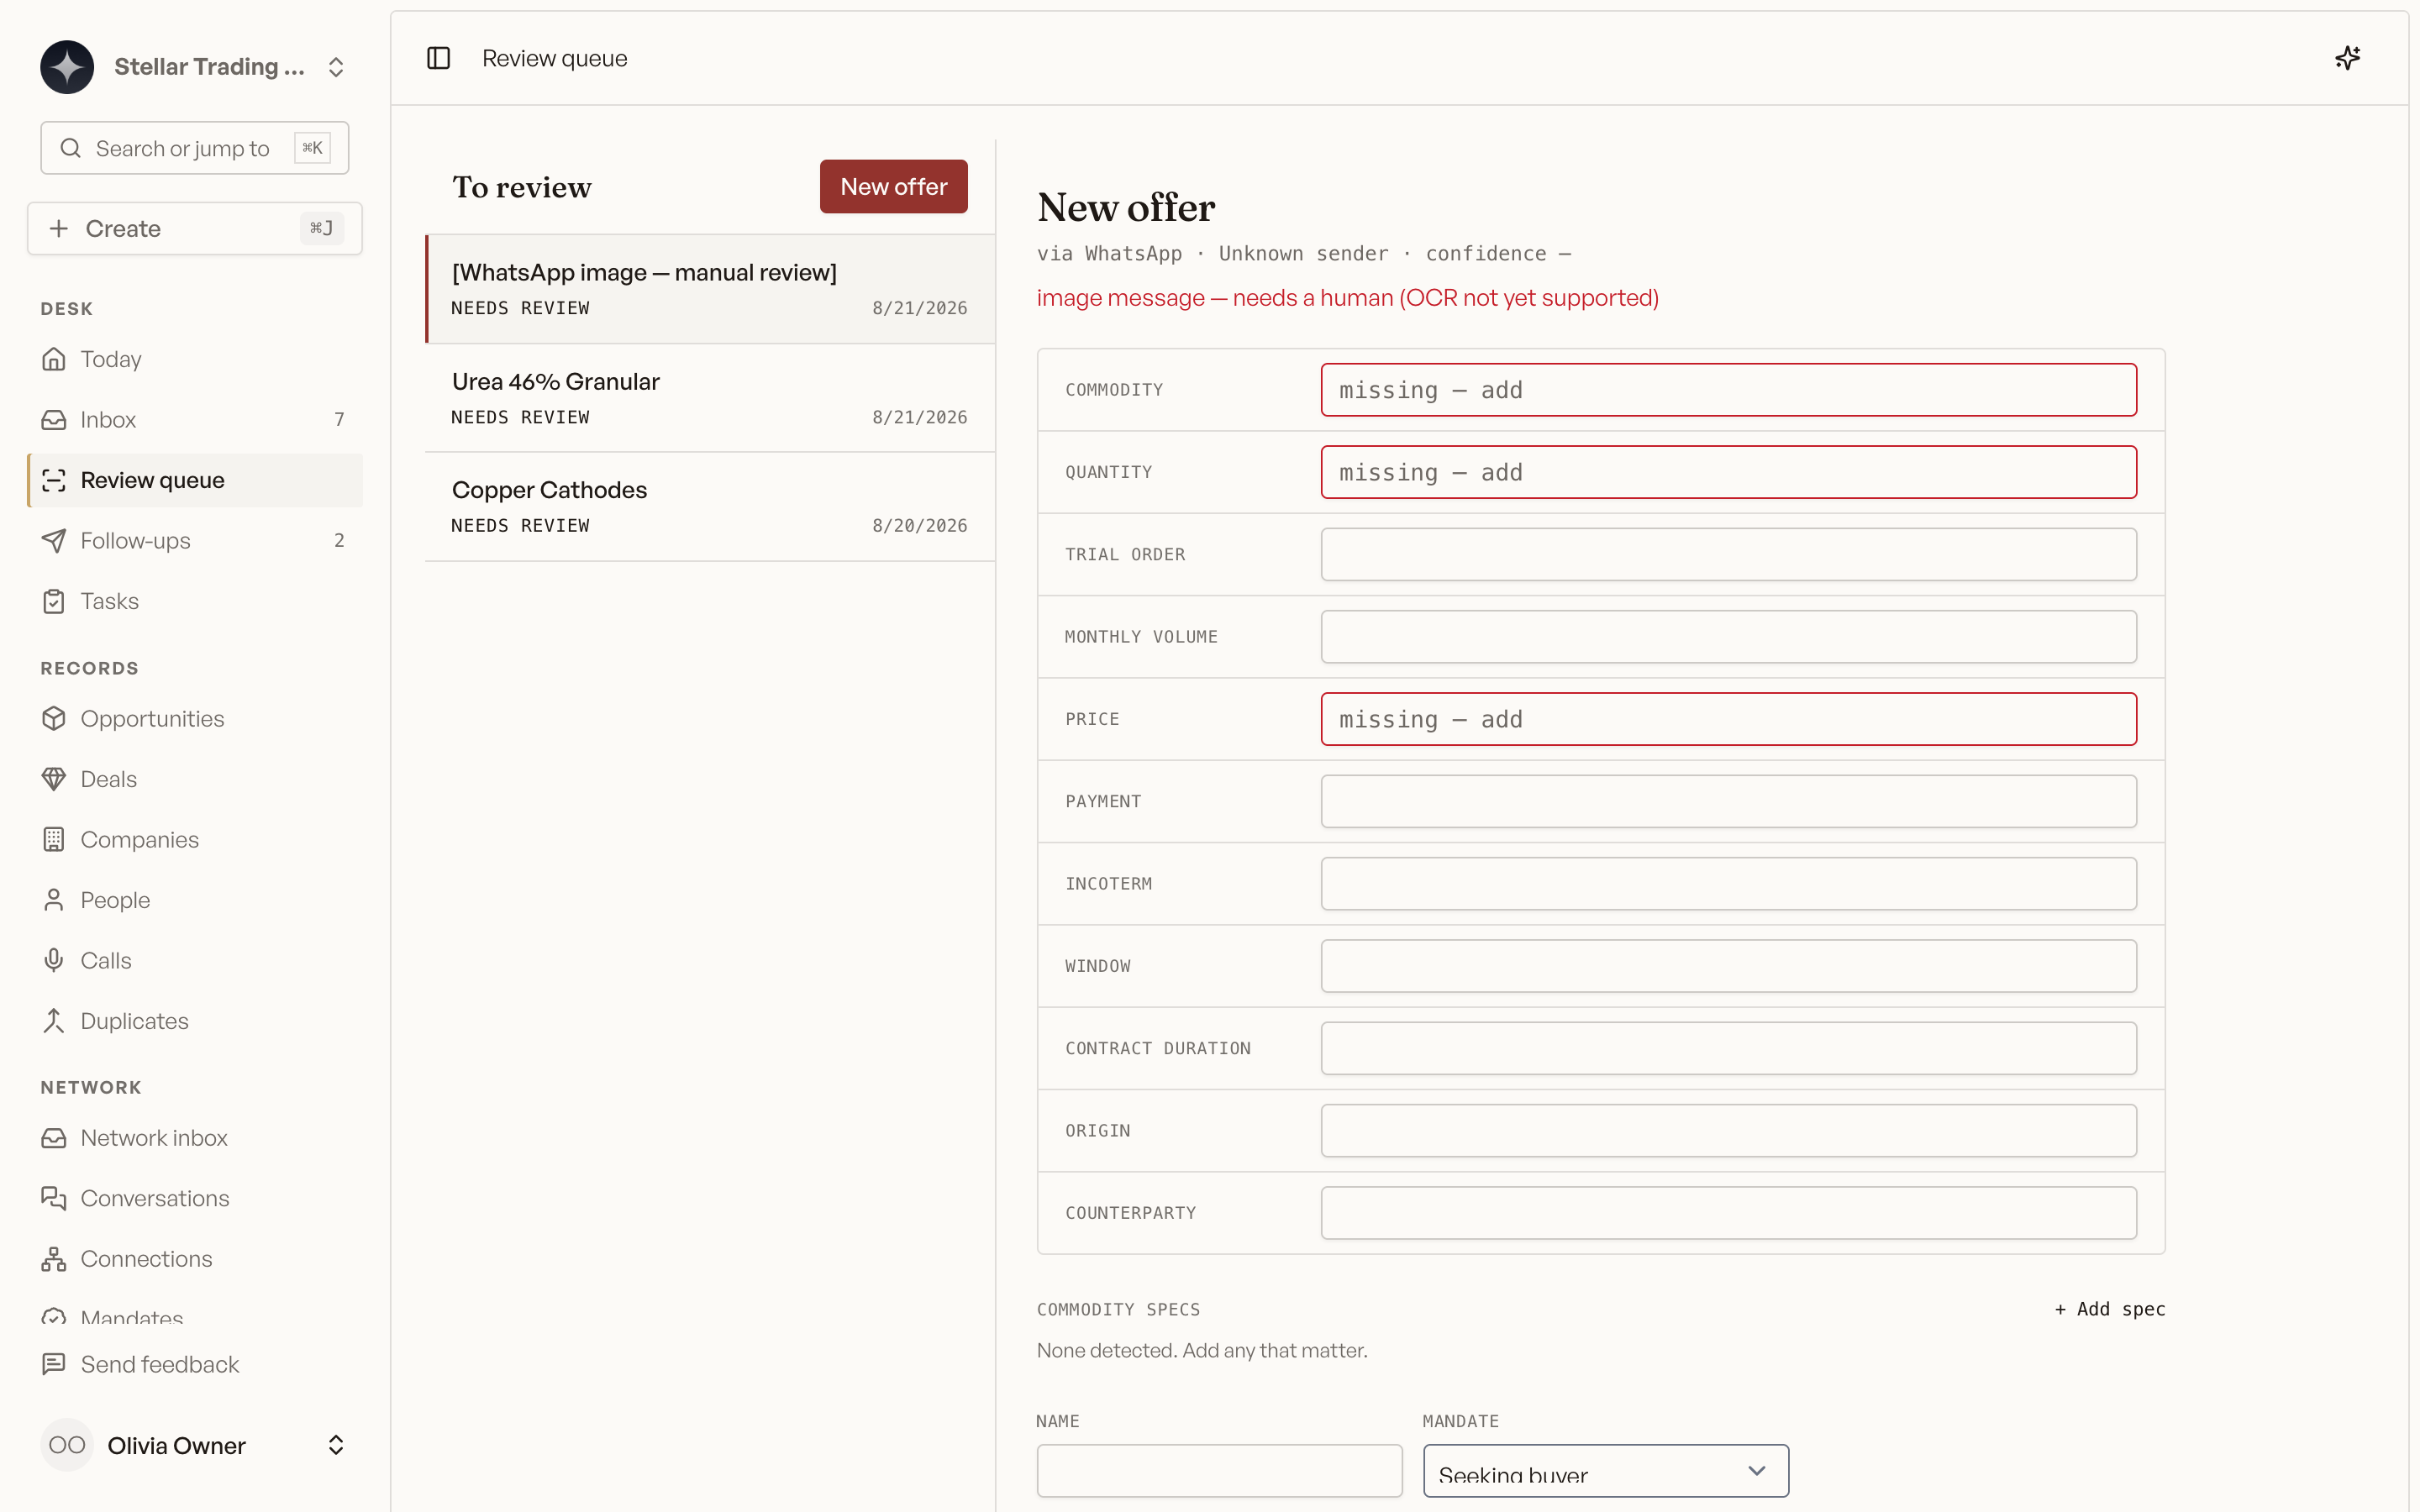Open the Mandate dropdown
Screen dimensions: 2420x1512
1606,1471
